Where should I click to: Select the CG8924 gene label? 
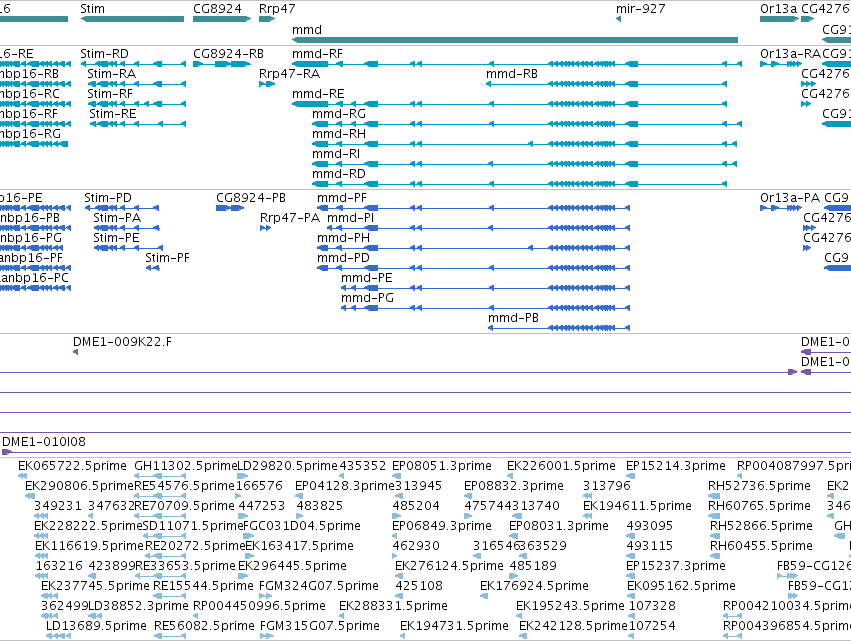pyautogui.click(x=217, y=9)
